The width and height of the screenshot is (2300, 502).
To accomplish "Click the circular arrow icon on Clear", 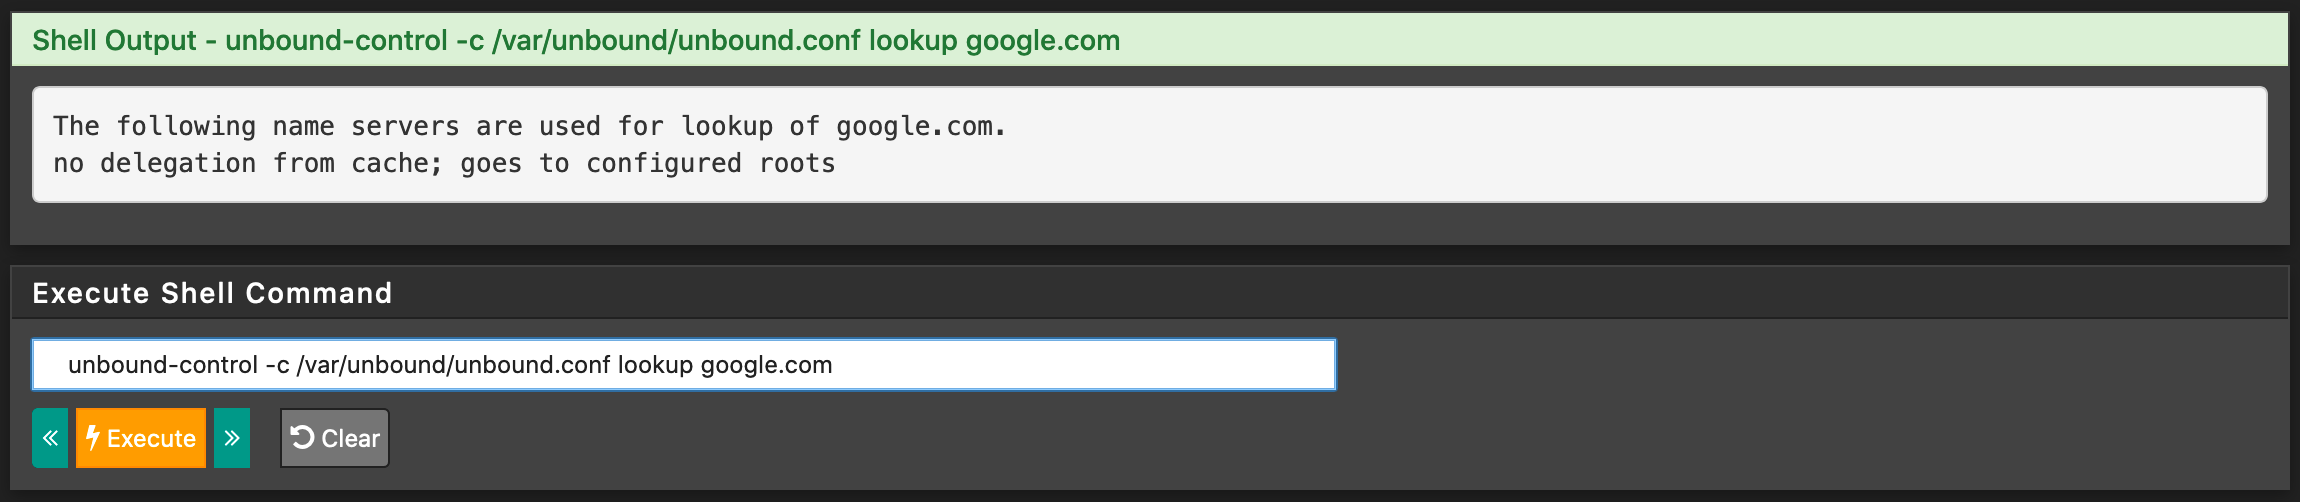I will point(302,437).
